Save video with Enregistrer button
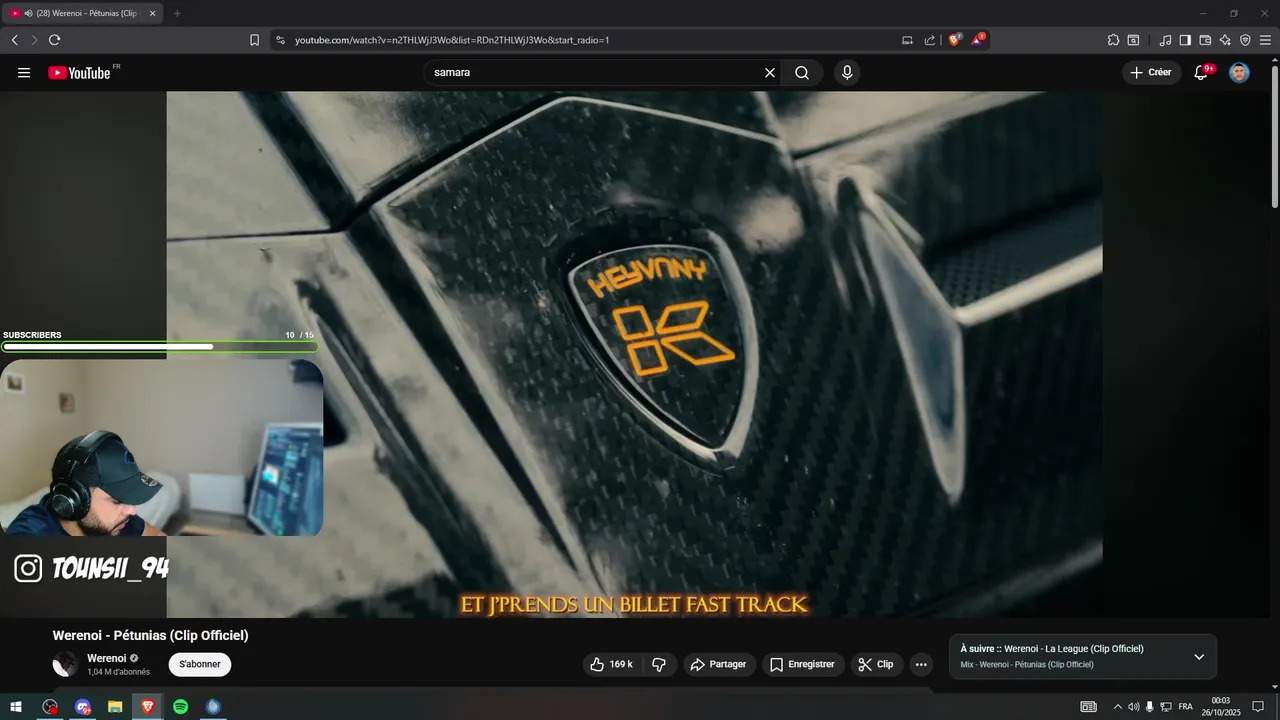 click(x=802, y=664)
